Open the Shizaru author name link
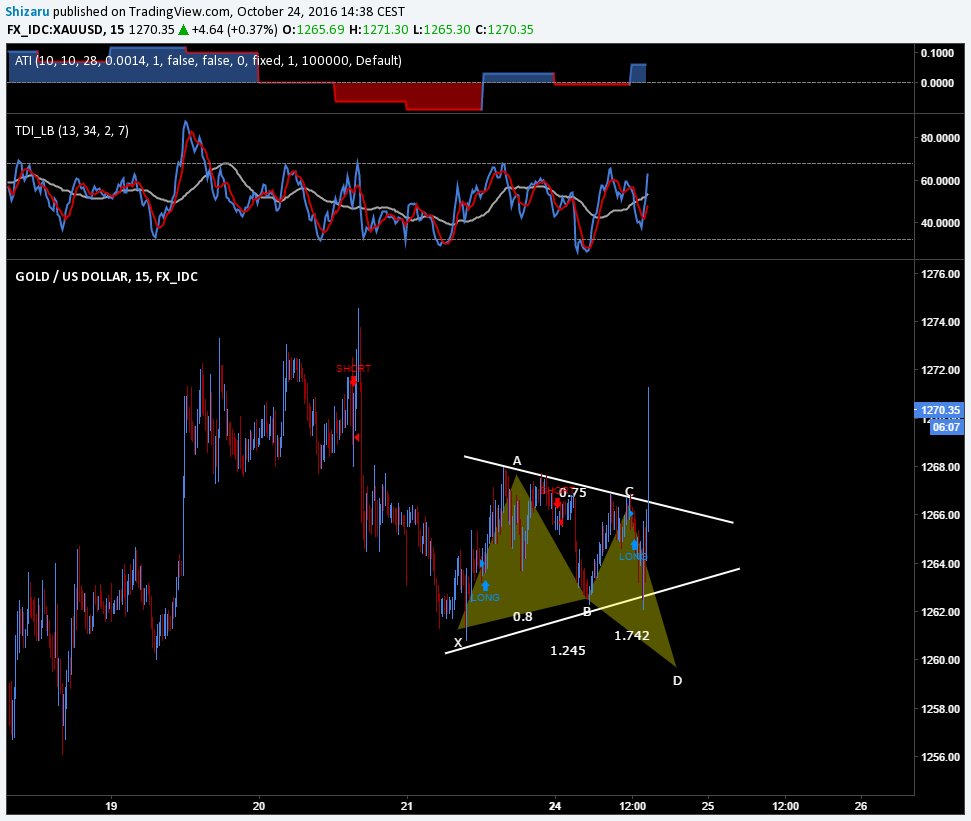971x821 pixels. (27, 11)
